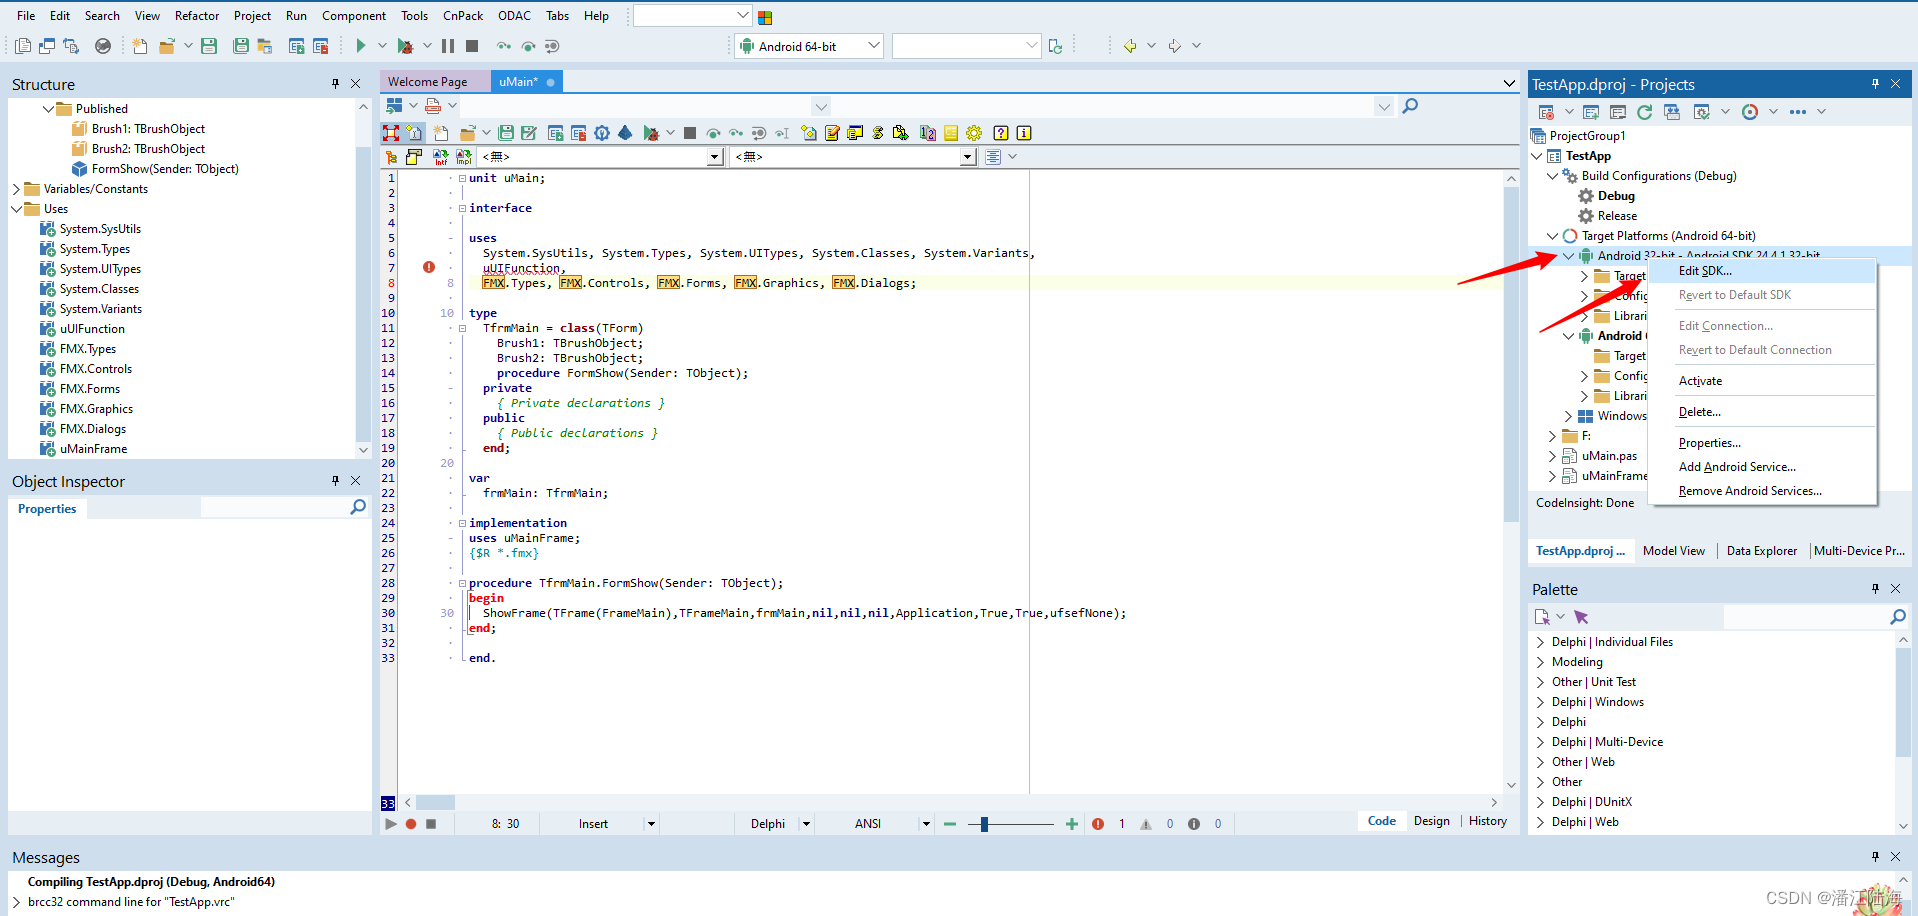Image resolution: width=1918 pixels, height=916 pixels.
Task: Open the Model View tab
Action: (x=1673, y=551)
